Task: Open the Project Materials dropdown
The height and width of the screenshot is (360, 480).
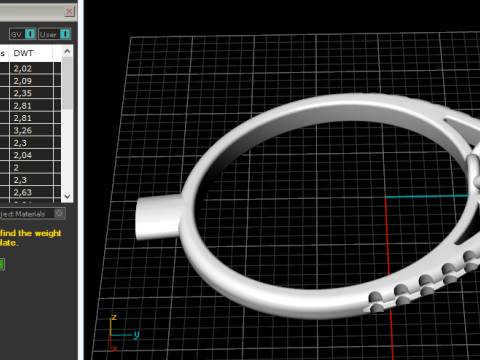Action: pyautogui.click(x=32, y=214)
